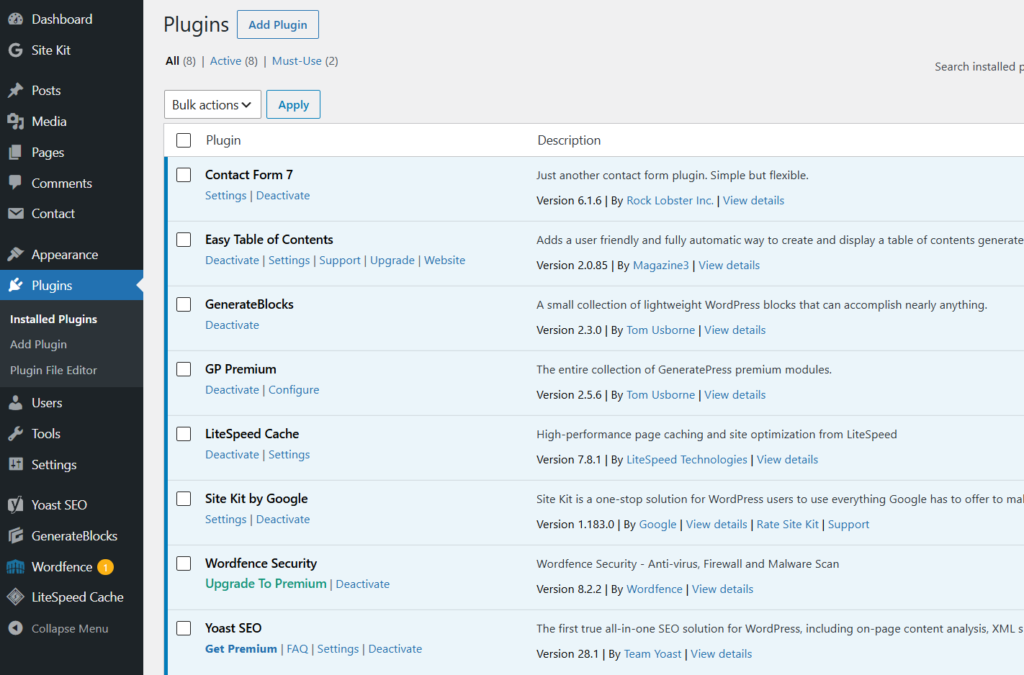
Task: Click the Settings sliders icon in sidebar
Action: click(16, 464)
